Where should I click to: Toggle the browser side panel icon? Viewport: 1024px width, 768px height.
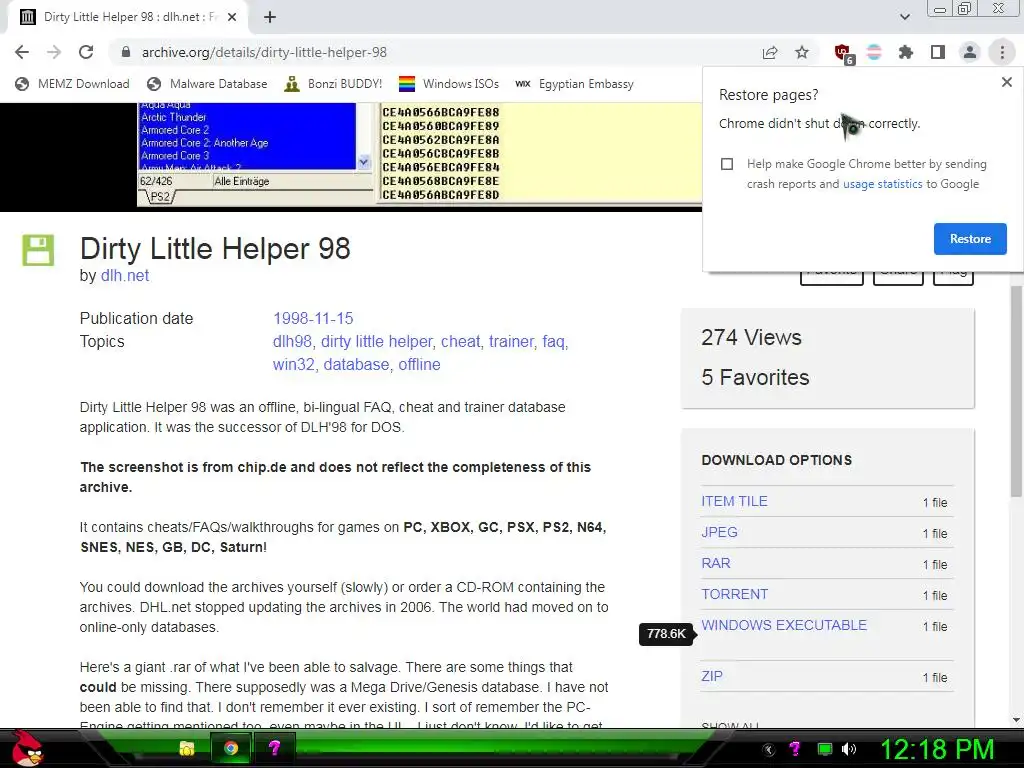point(938,52)
